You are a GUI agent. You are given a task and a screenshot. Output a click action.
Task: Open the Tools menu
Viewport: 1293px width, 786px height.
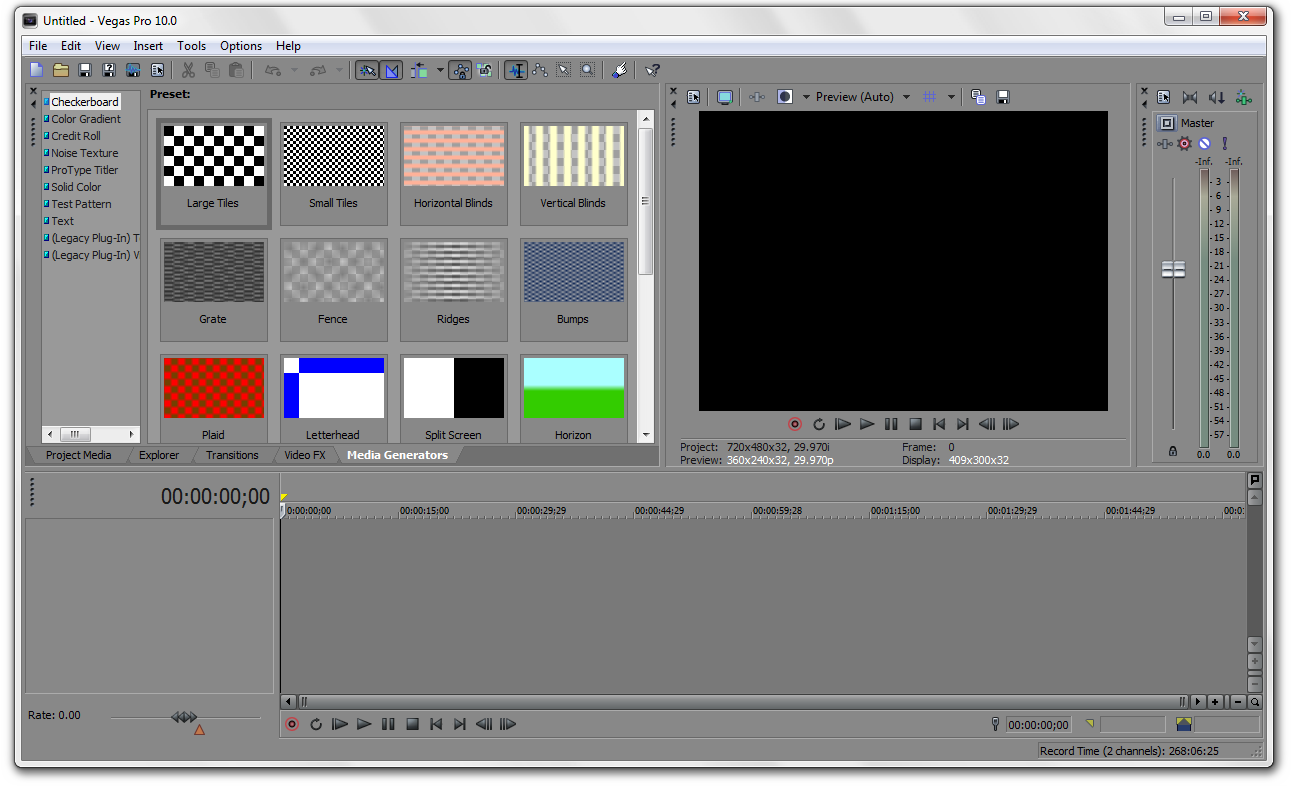tap(191, 46)
